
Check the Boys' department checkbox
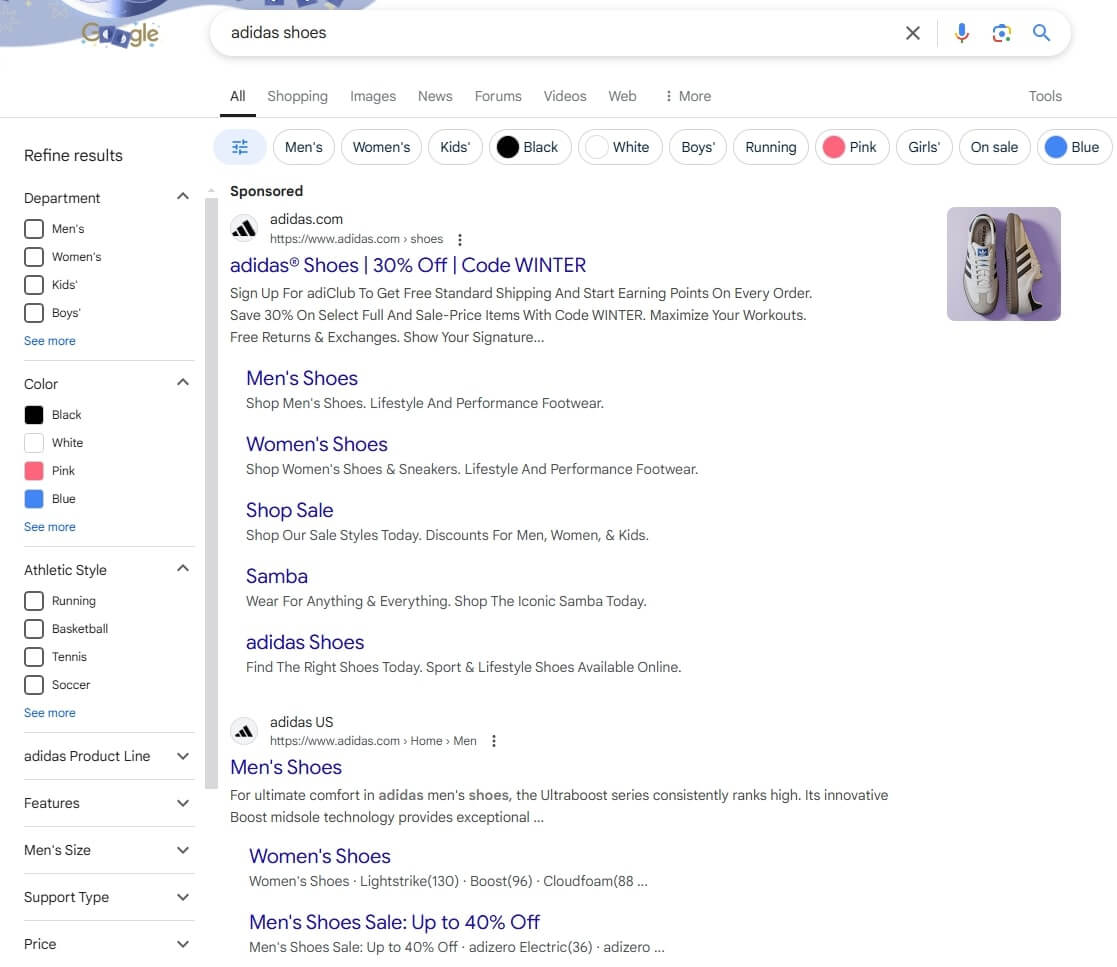click(33, 313)
